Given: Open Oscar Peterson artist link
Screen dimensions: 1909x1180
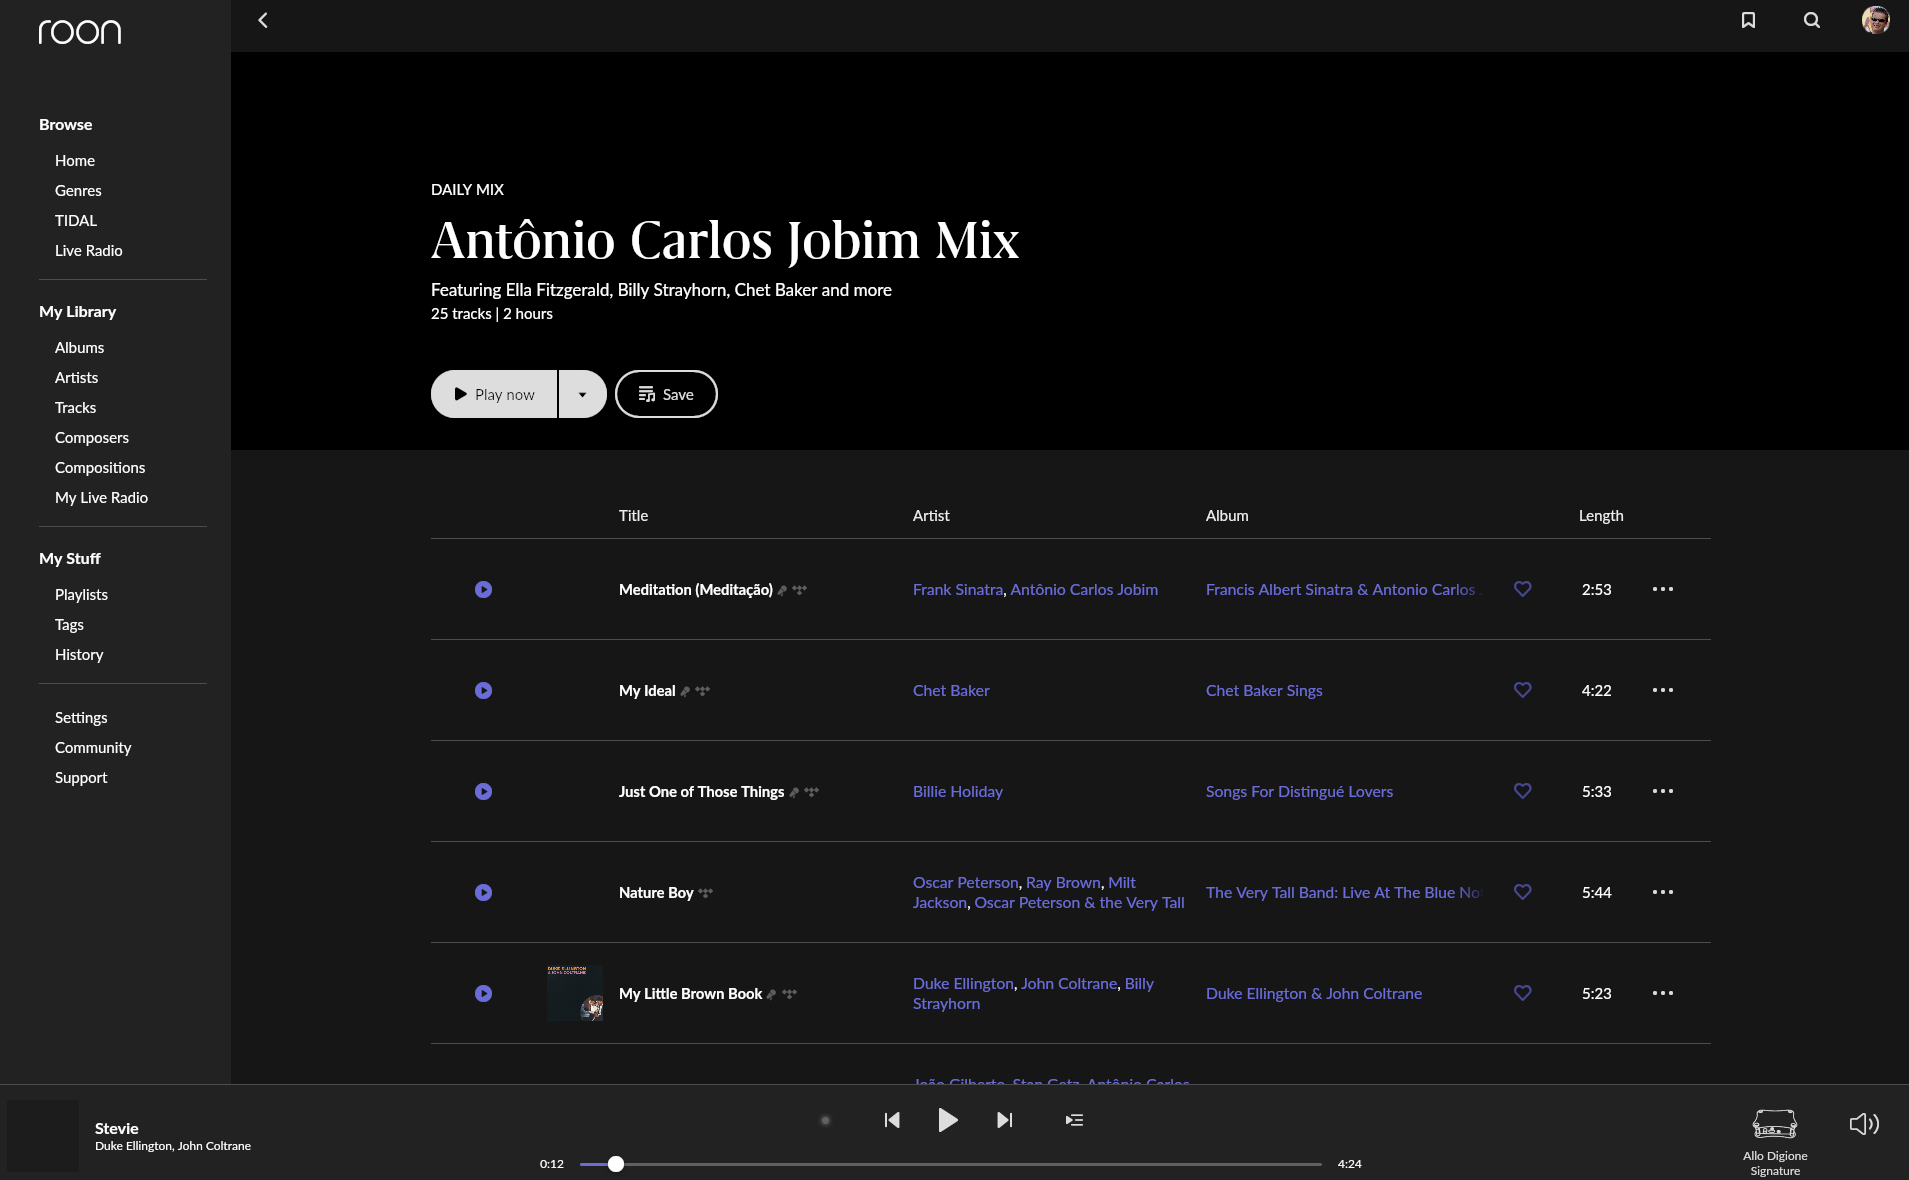Looking at the screenshot, I should coord(965,883).
